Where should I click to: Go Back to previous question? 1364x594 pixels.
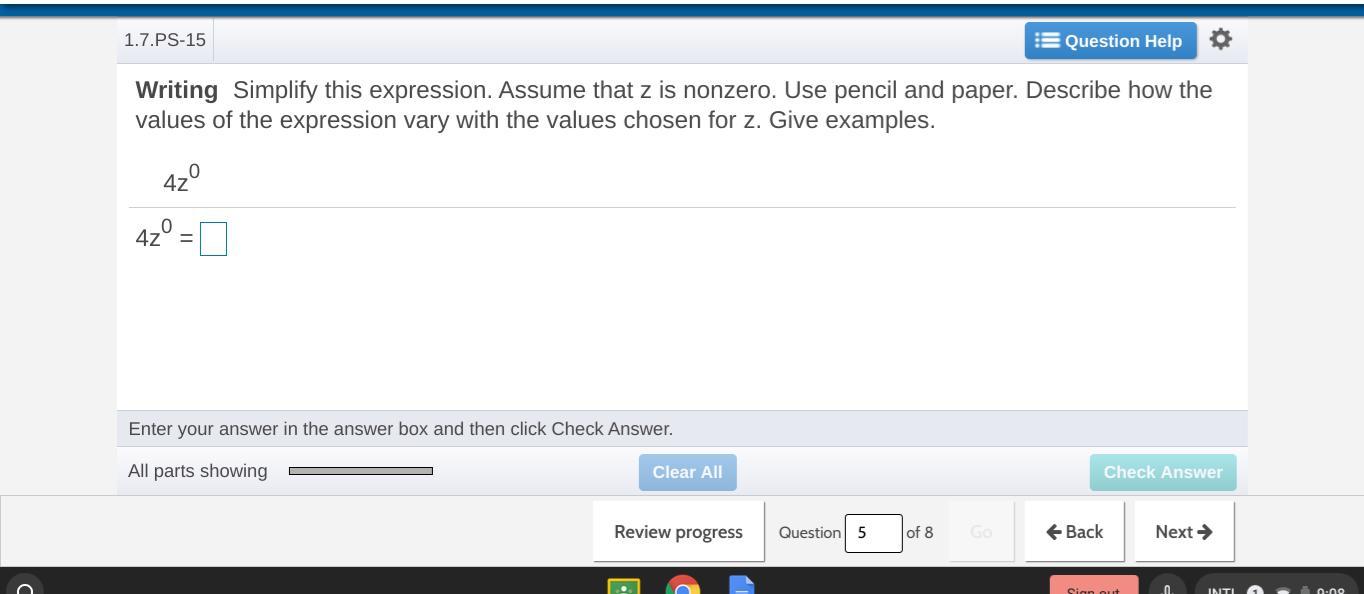tap(1074, 532)
